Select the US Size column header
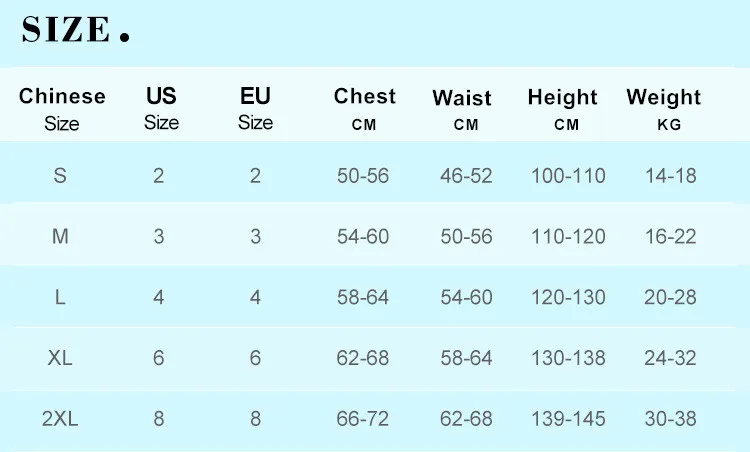Screen dimensions: 750x452 [161, 109]
